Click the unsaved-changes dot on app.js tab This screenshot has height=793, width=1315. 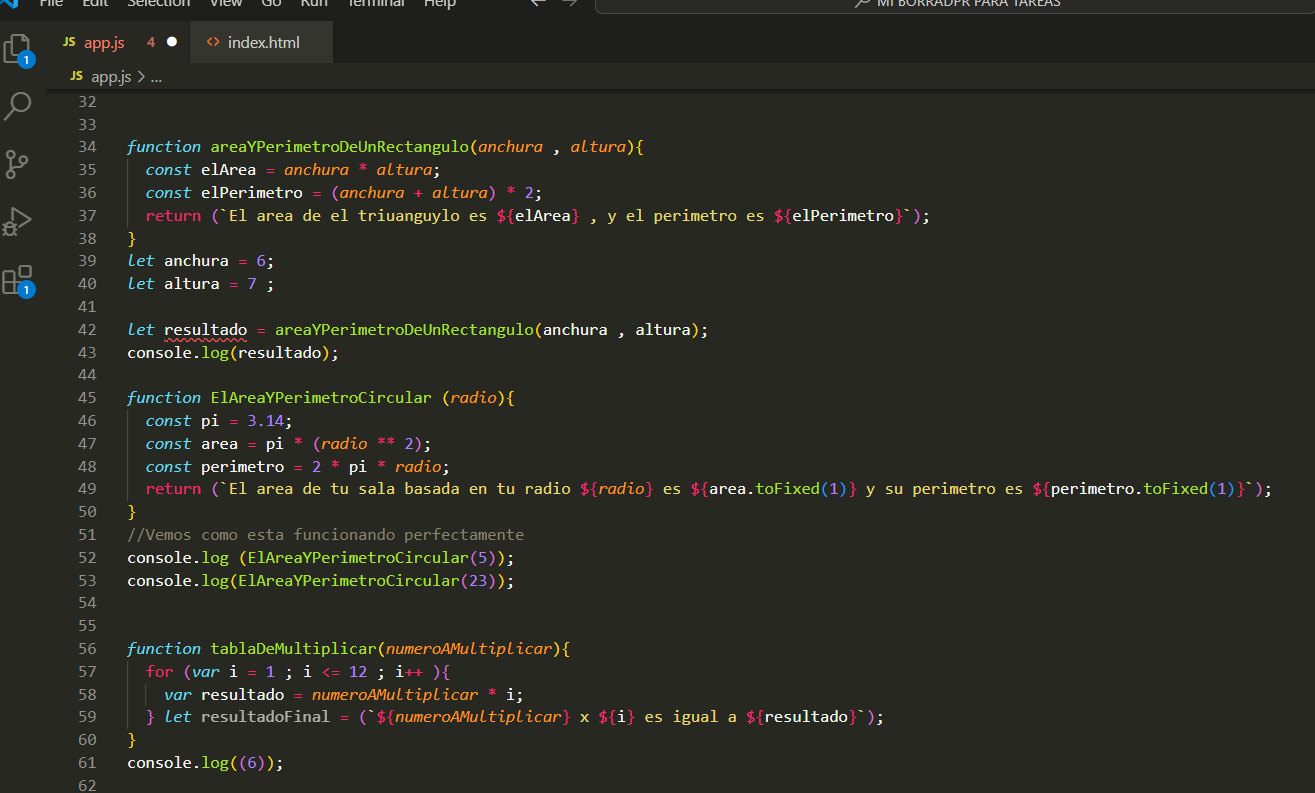click(171, 42)
